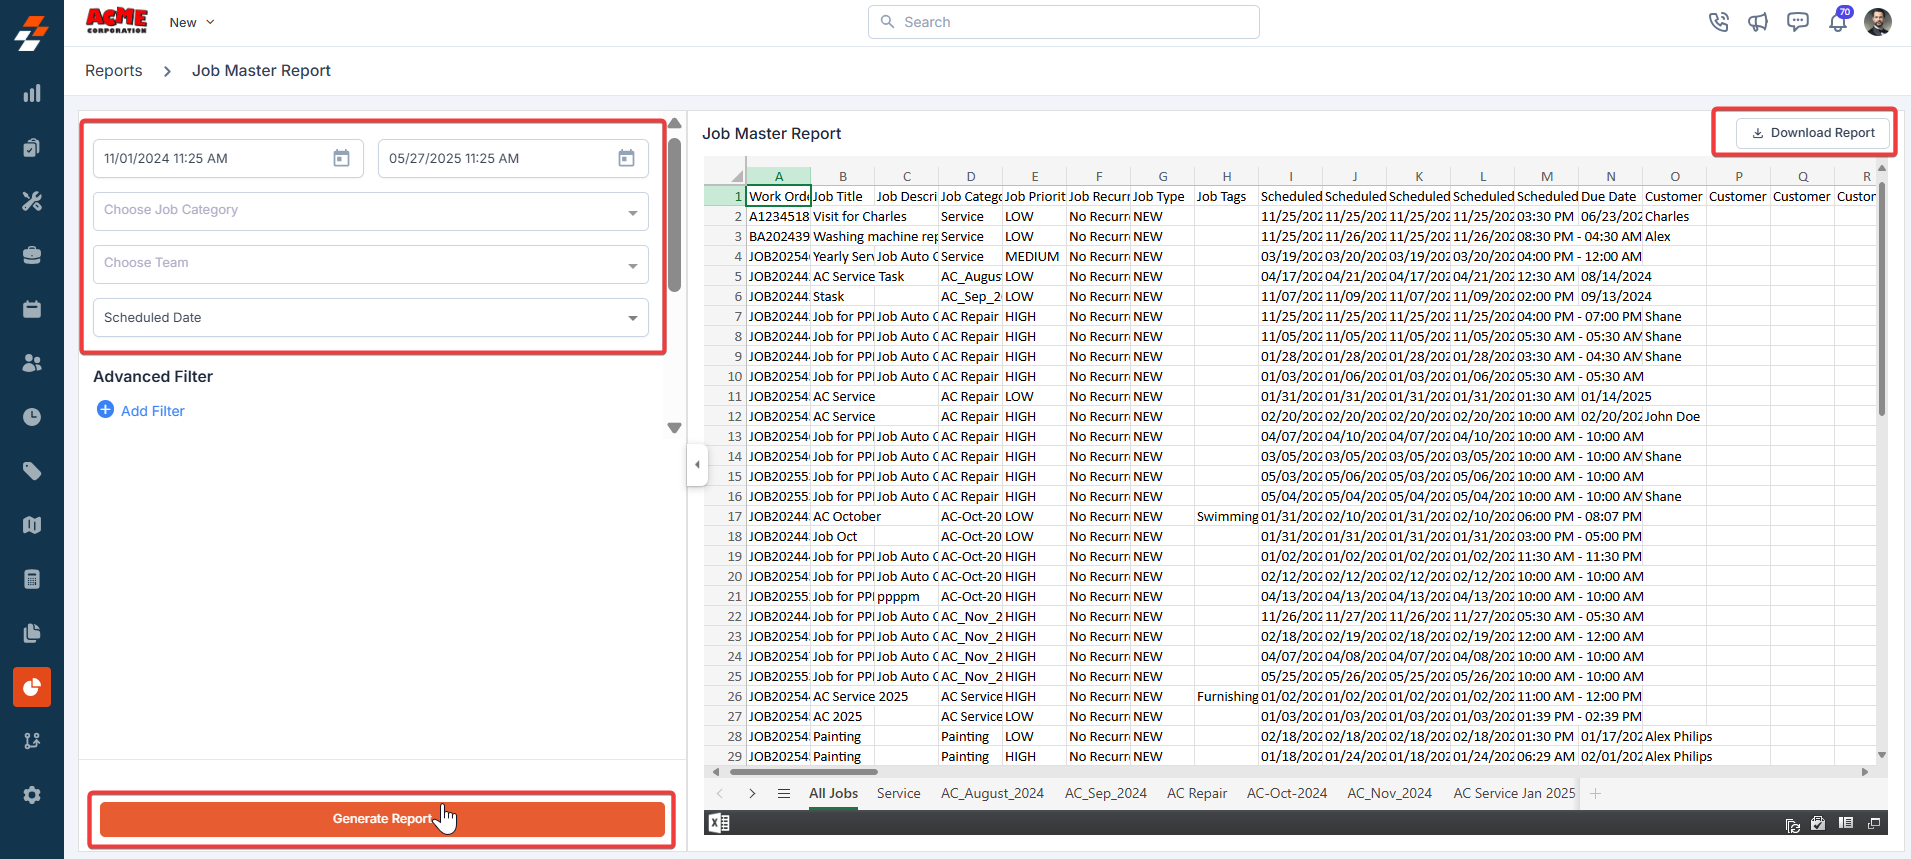Click the save checkmark icon in spreadsheet footer
Screen dimensions: 1911x859
pos(1818,823)
